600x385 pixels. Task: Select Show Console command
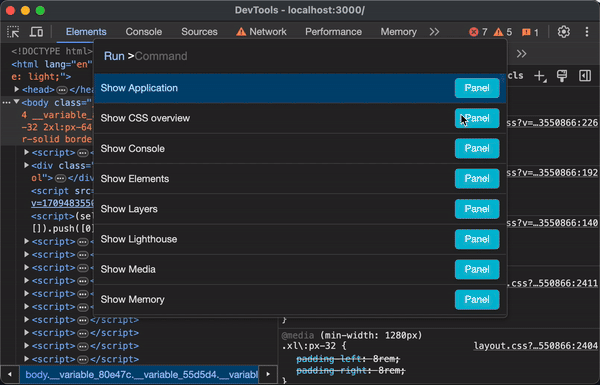tap(300, 148)
